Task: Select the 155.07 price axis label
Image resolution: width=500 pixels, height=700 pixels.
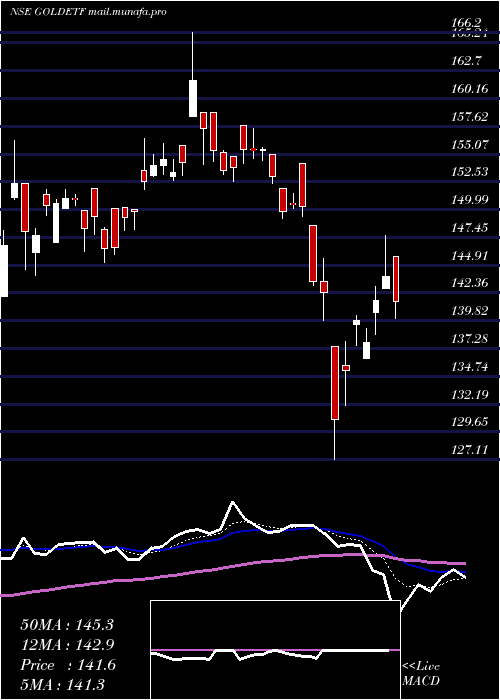Action: tap(469, 145)
